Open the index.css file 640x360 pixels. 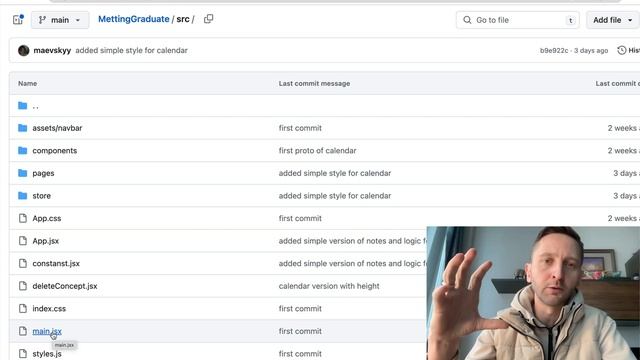(49, 309)
